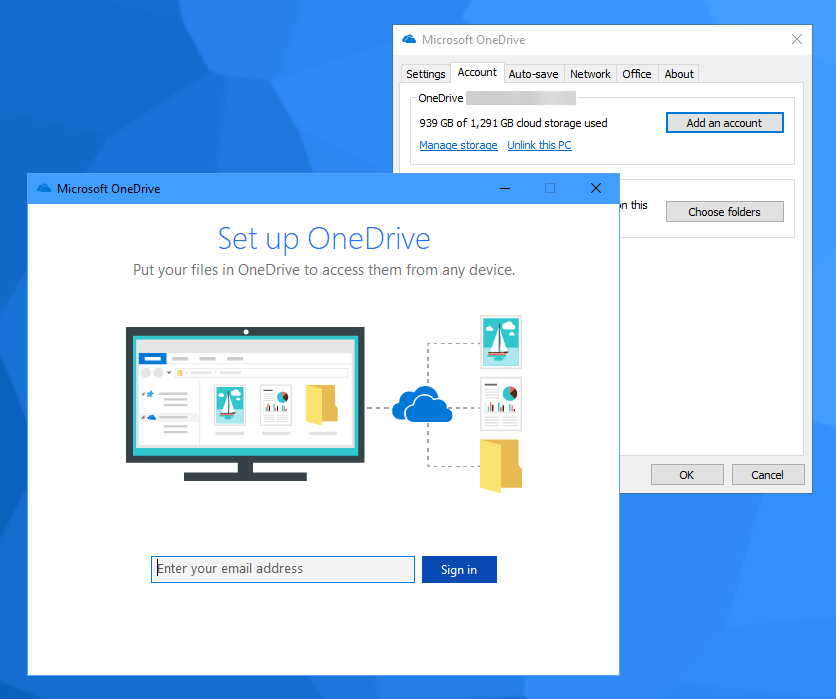Click the sailboat picture beside the cloud
Screen dimensions: 836x699
point(501,342)
